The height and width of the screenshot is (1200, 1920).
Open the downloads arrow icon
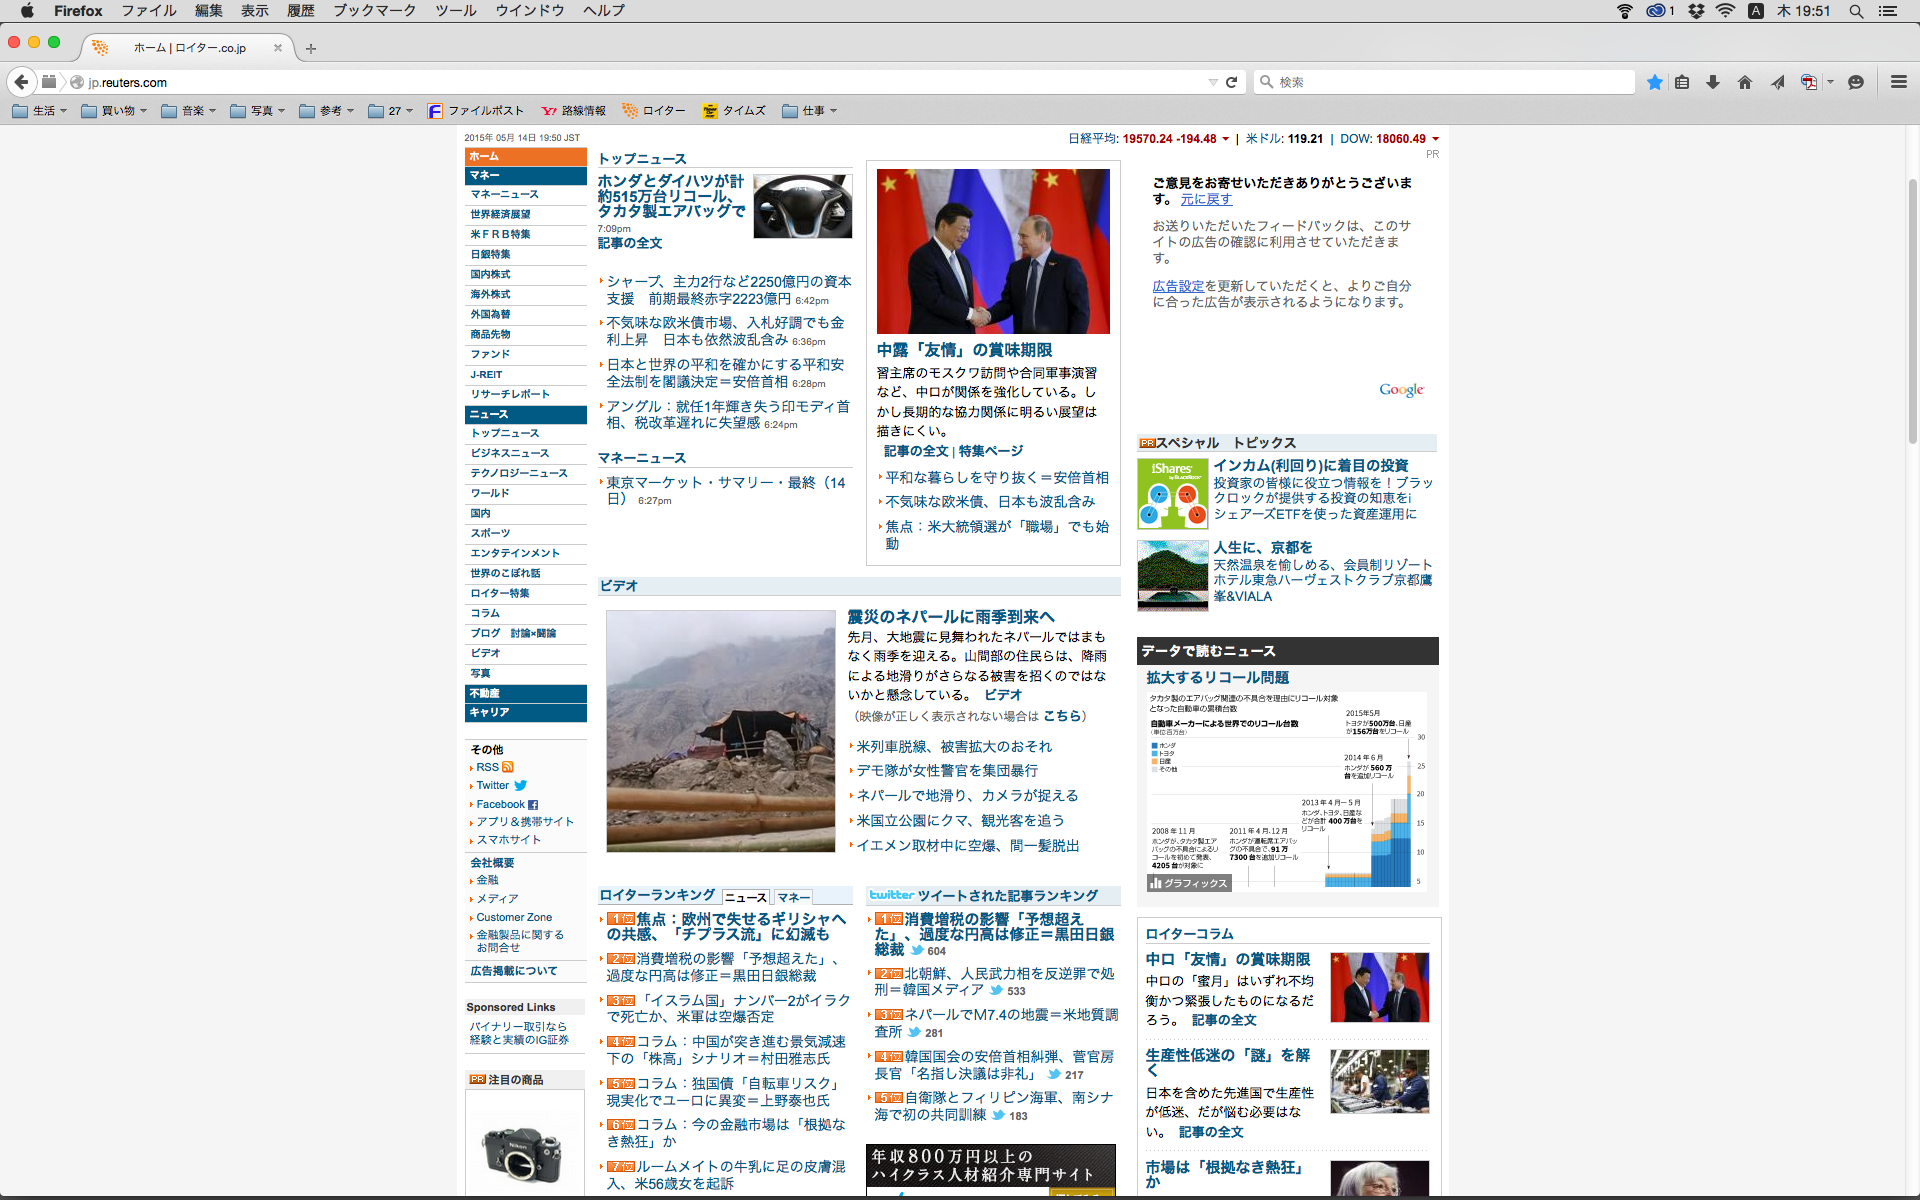coord(1713,82)
